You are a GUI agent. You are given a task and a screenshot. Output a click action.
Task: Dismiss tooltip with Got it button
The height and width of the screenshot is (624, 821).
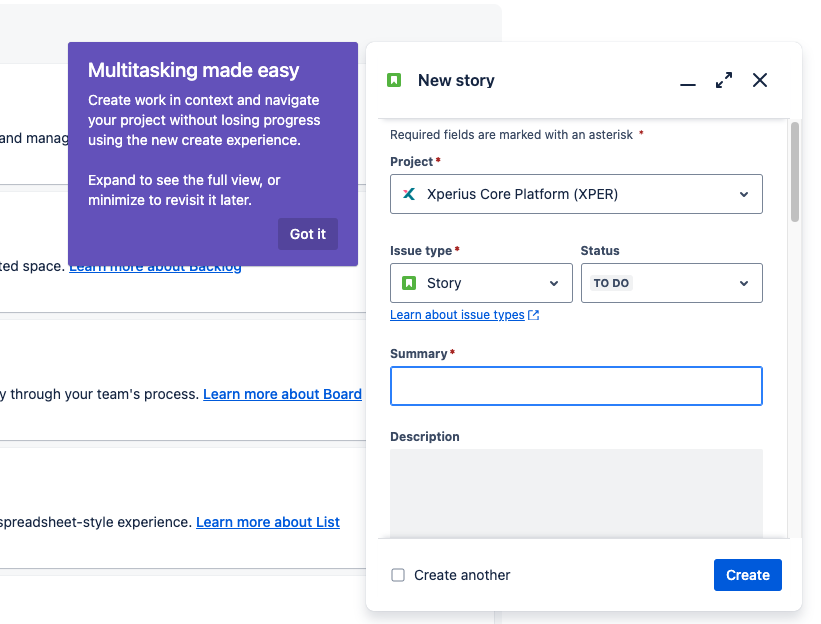pyautogui.click(x=308, y=234)
